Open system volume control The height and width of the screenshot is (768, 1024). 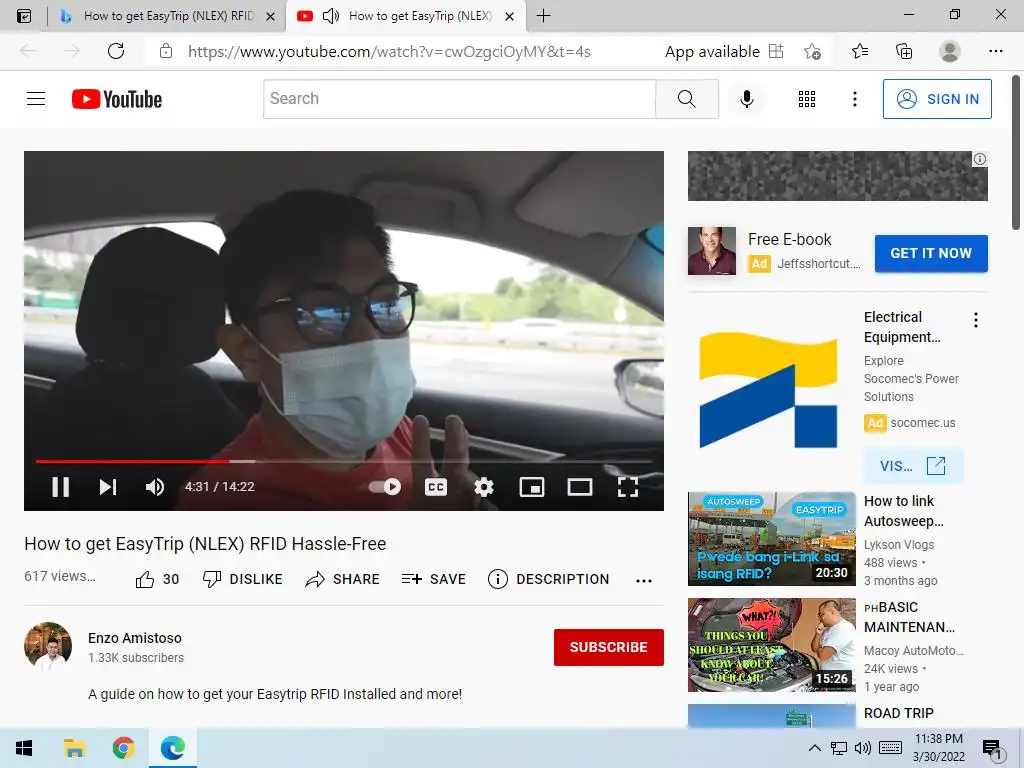point(862,748)
